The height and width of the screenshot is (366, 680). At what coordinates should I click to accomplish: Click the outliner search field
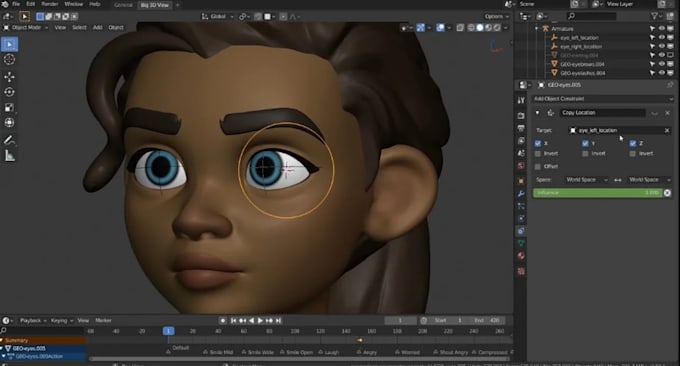592,16
